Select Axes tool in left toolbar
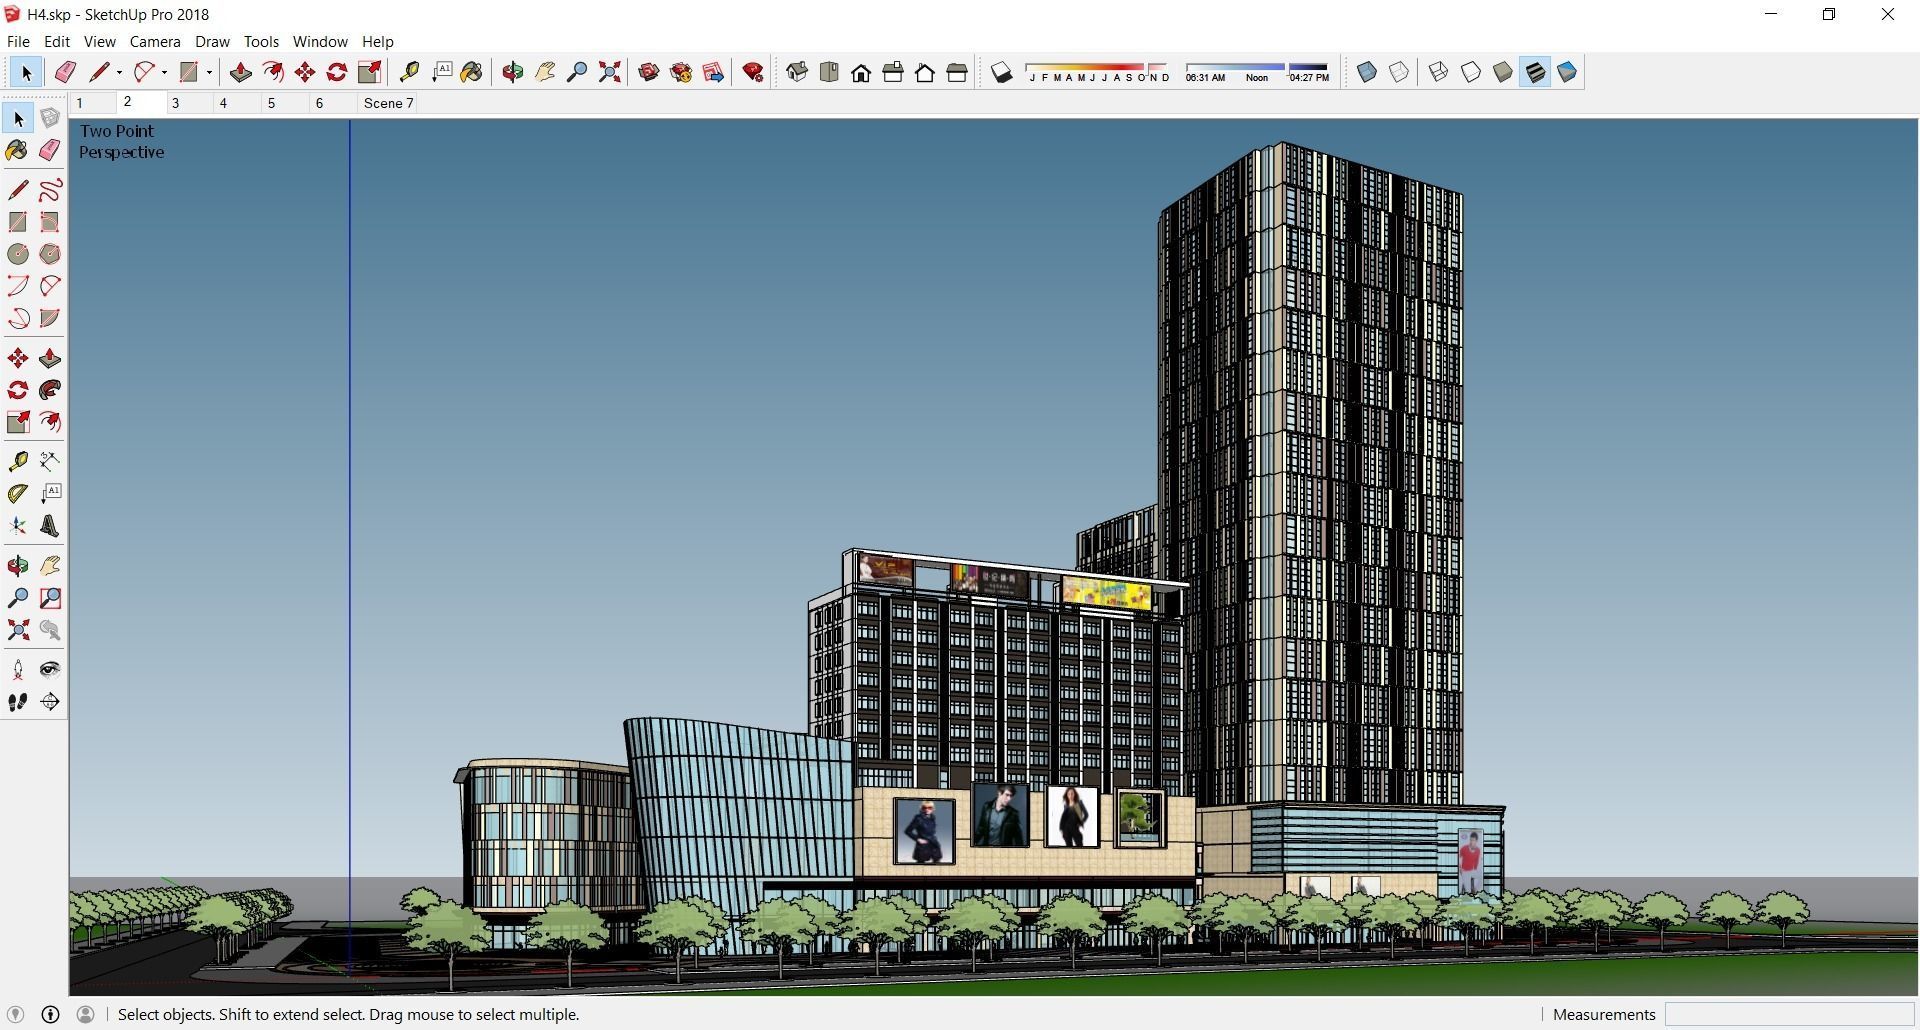 (x=18, y=526)
